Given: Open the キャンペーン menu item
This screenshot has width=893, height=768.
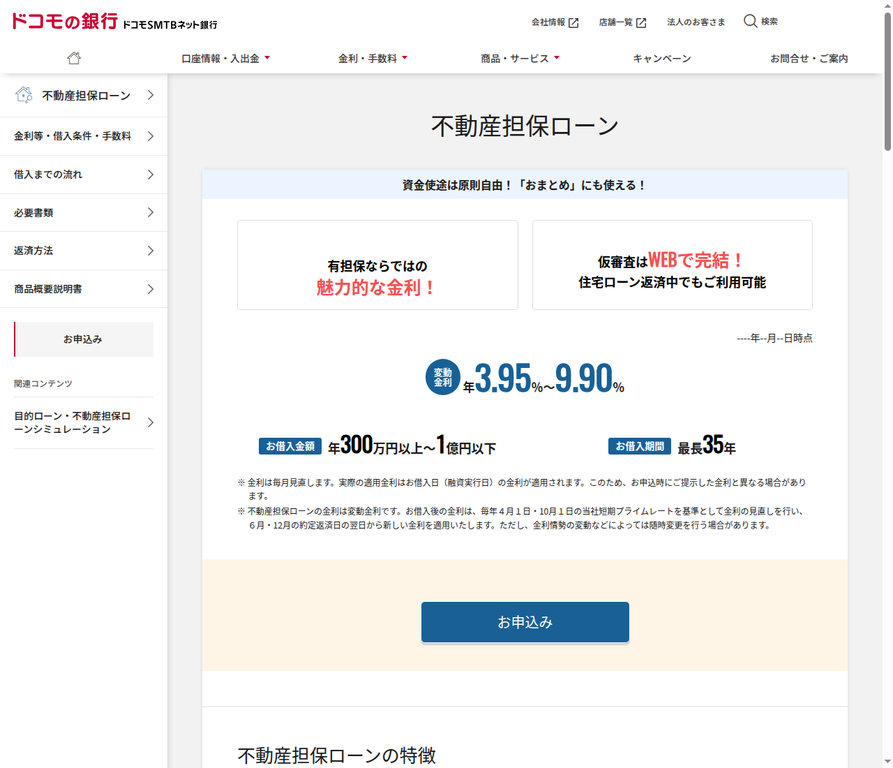Looking at the screenshot, I should coord(662,58).
